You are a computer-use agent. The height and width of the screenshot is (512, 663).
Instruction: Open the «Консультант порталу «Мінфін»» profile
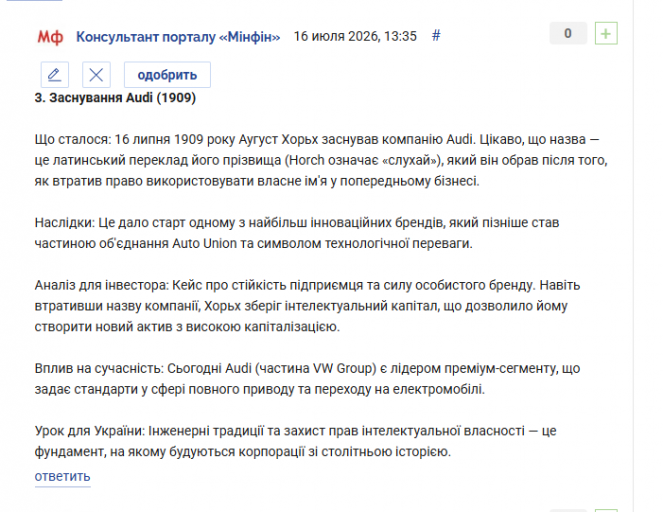point(178,37)
